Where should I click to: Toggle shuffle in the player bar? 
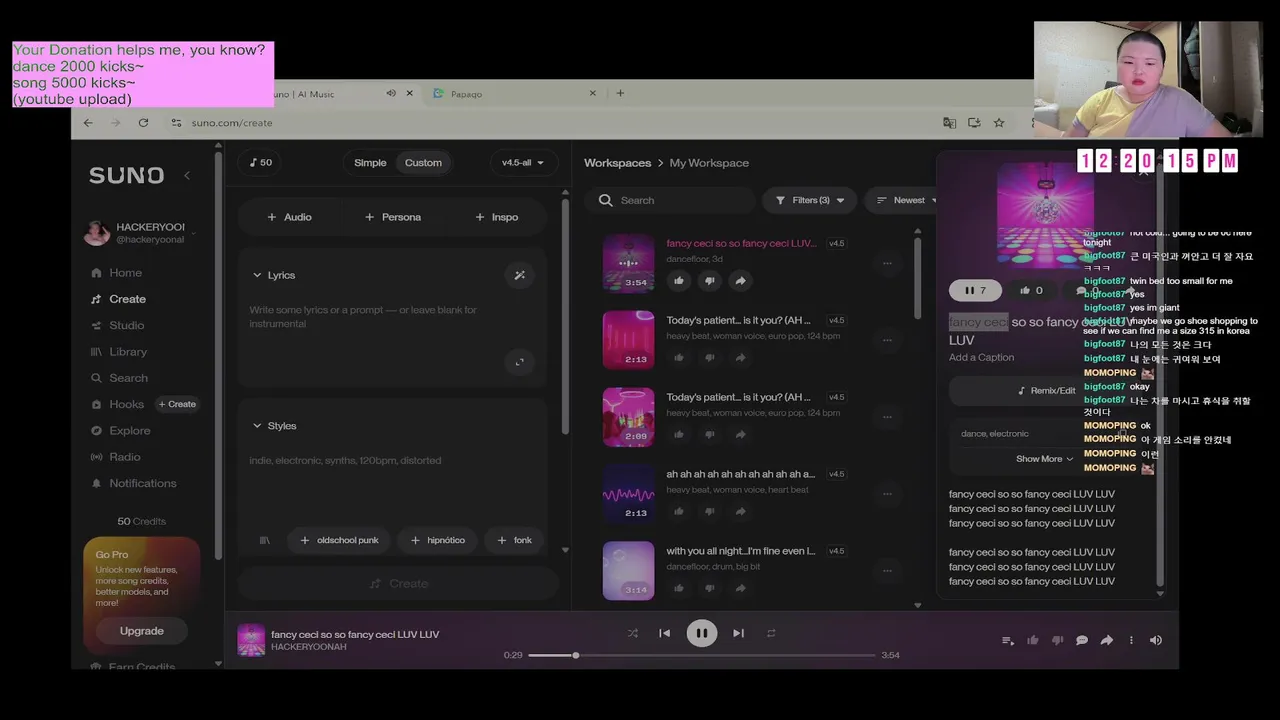tap(632, 633)
